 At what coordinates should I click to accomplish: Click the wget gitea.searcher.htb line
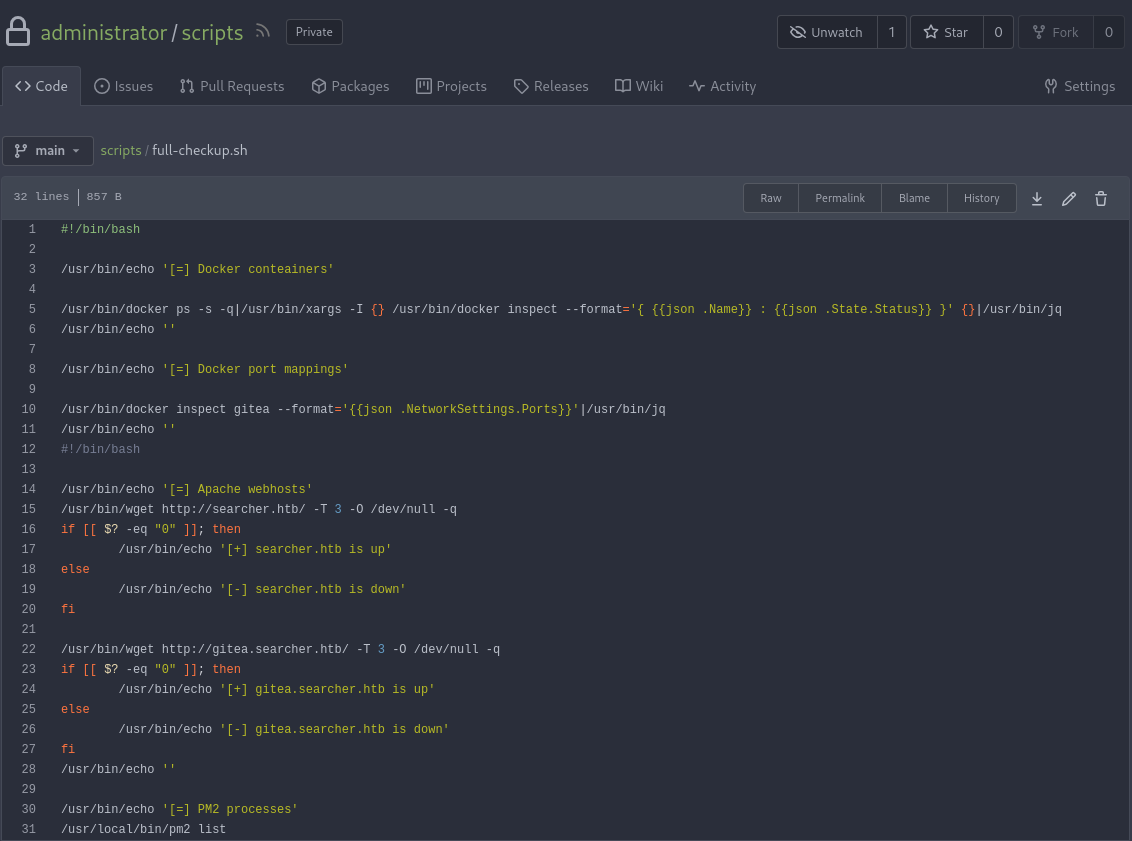[280, 649]
